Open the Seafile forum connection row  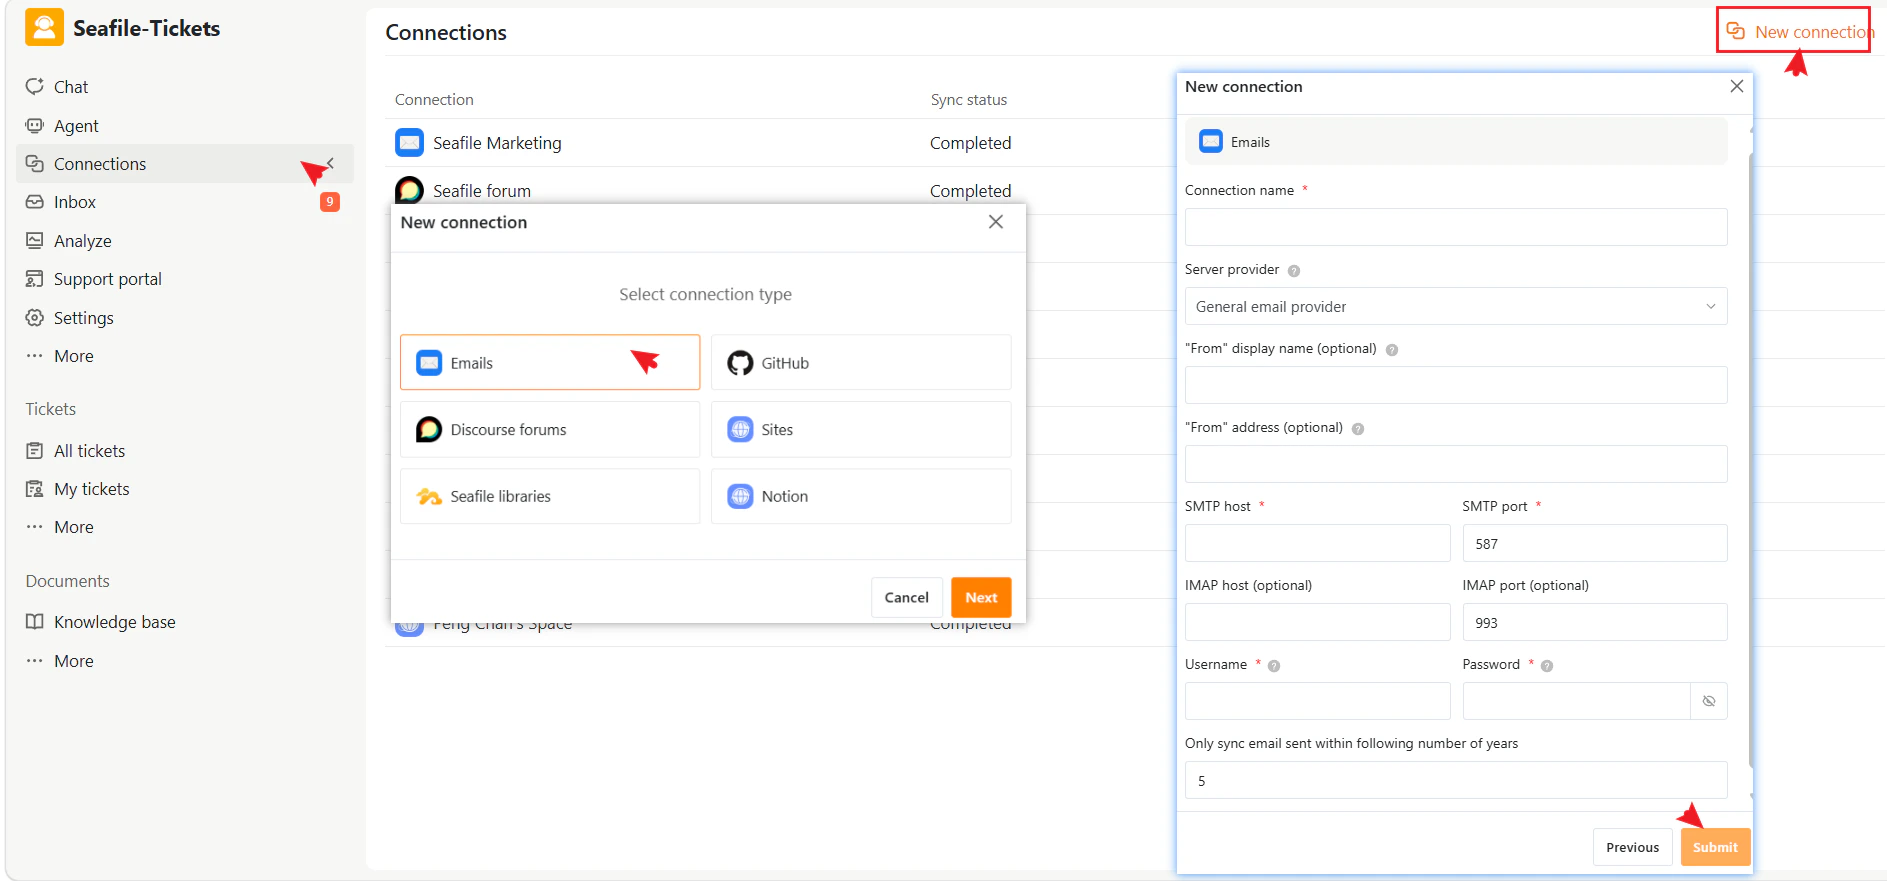pyautogui.click(x=780, y=190)
